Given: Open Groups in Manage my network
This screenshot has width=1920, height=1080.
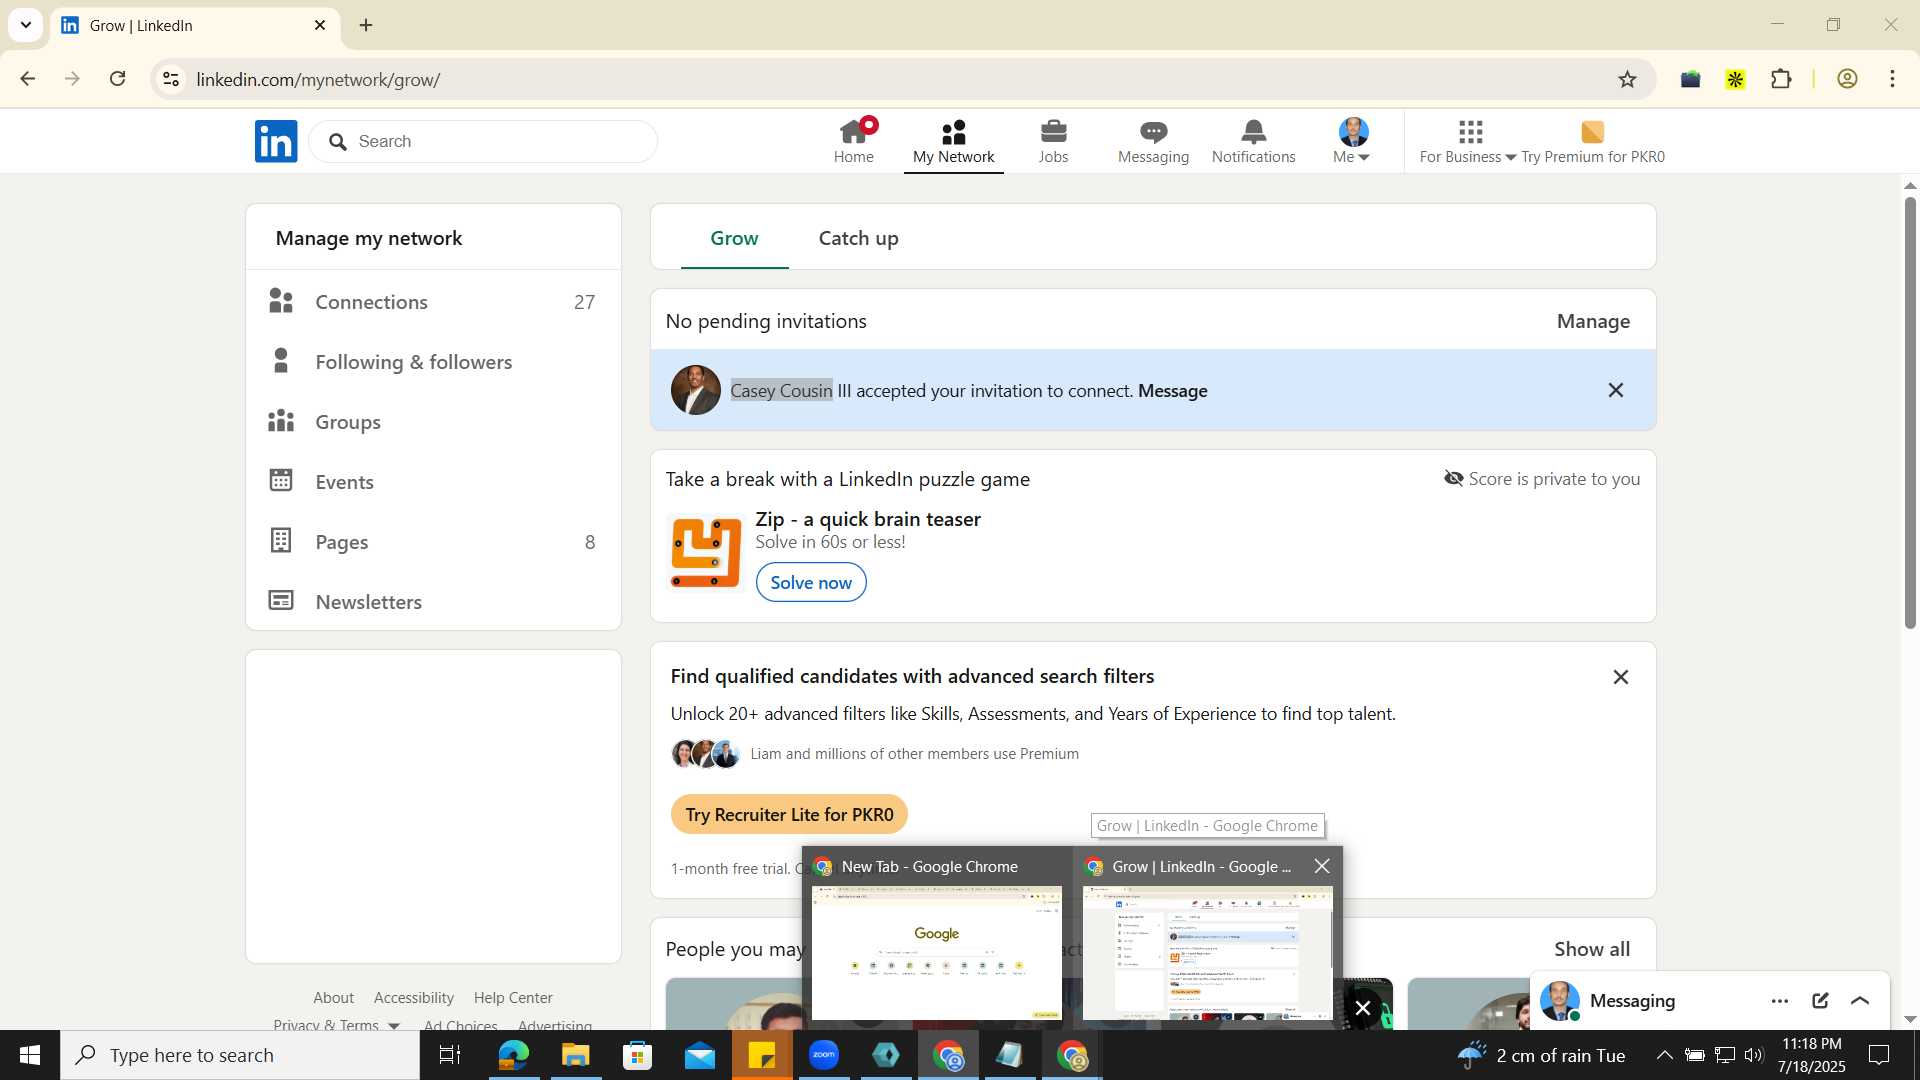Looking at the screenshot, I should [x=433, y=422].
